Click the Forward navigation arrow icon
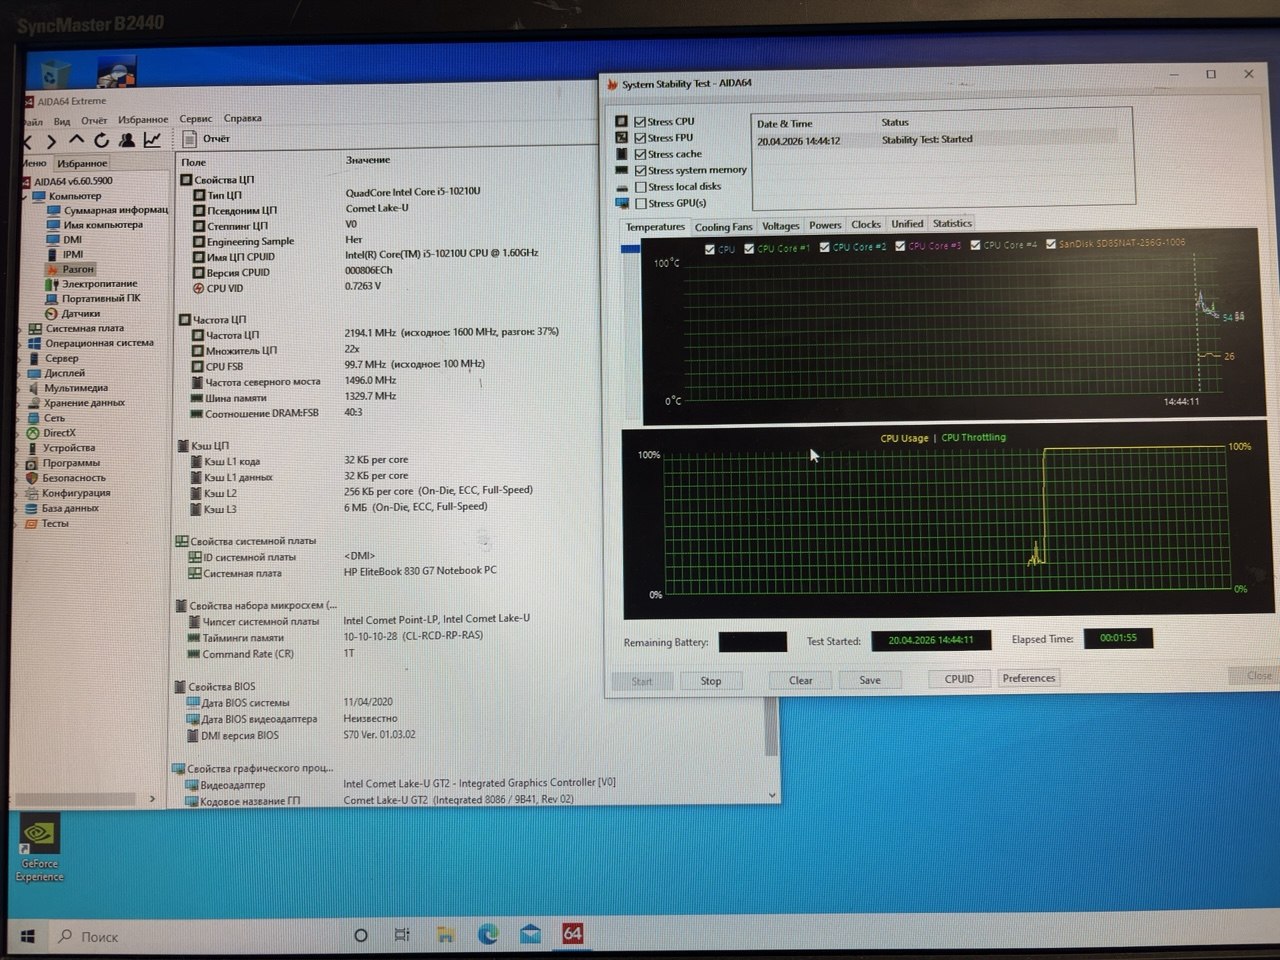The width and height of the screenshot is (1280, 960). click(51, 142)
